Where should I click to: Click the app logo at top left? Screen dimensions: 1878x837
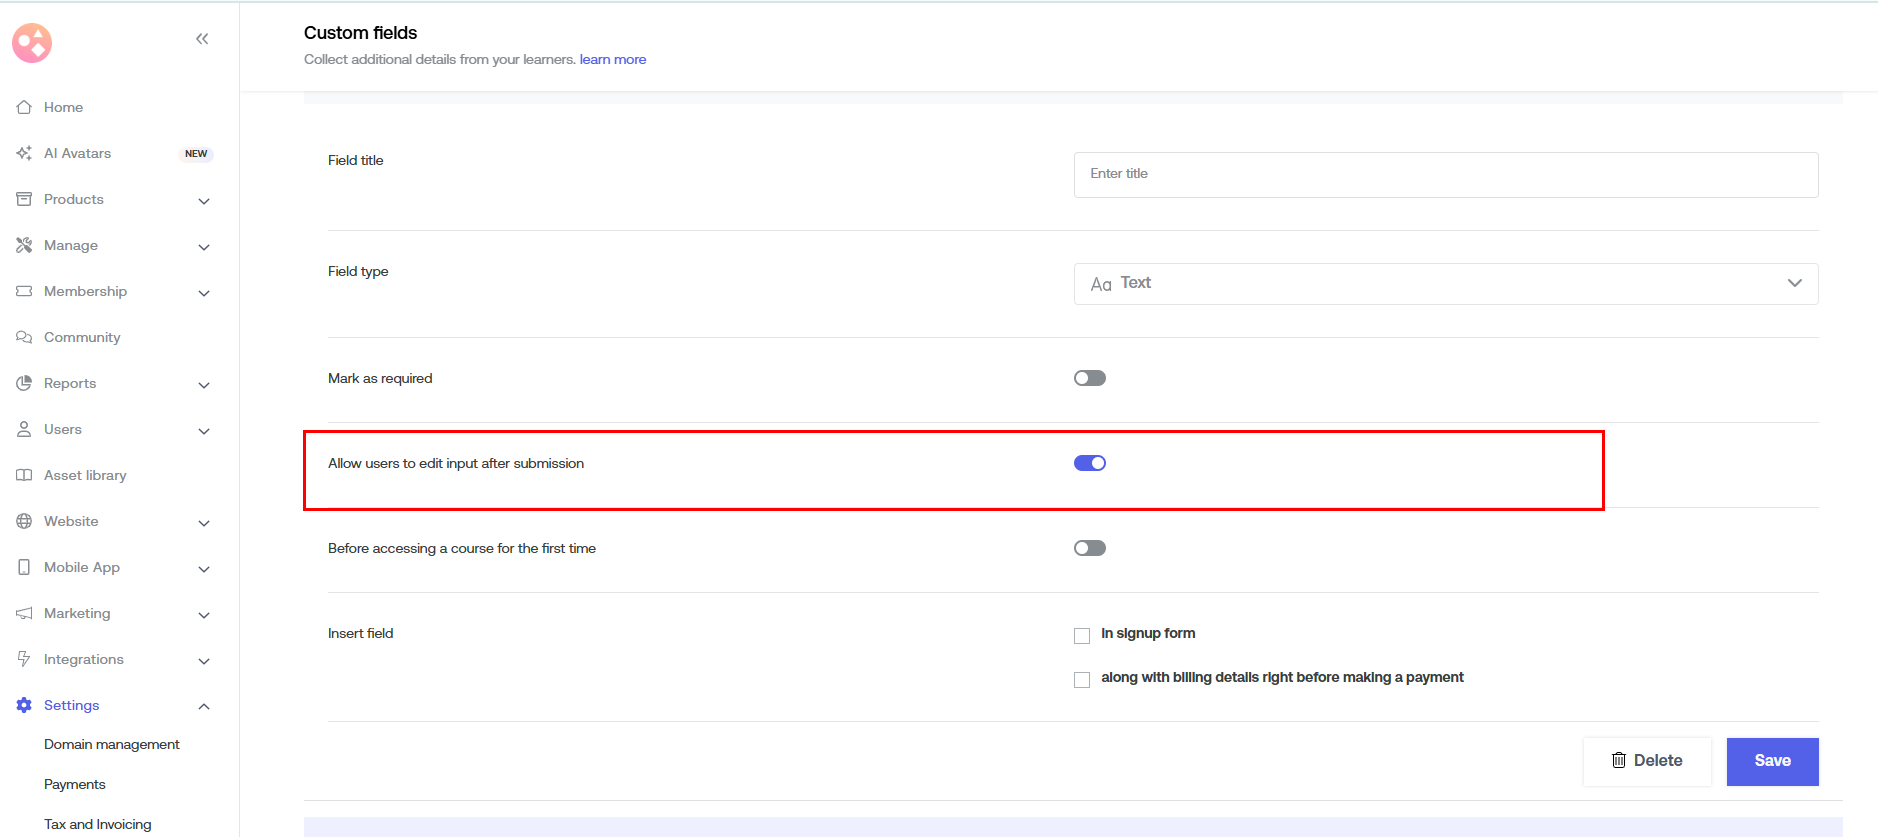tap(32, 43)
